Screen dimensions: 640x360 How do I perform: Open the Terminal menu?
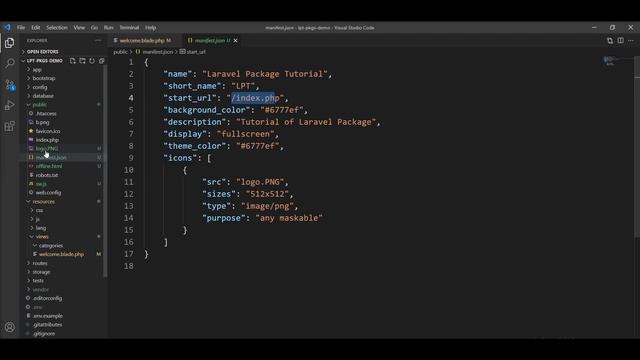point(129,28)
